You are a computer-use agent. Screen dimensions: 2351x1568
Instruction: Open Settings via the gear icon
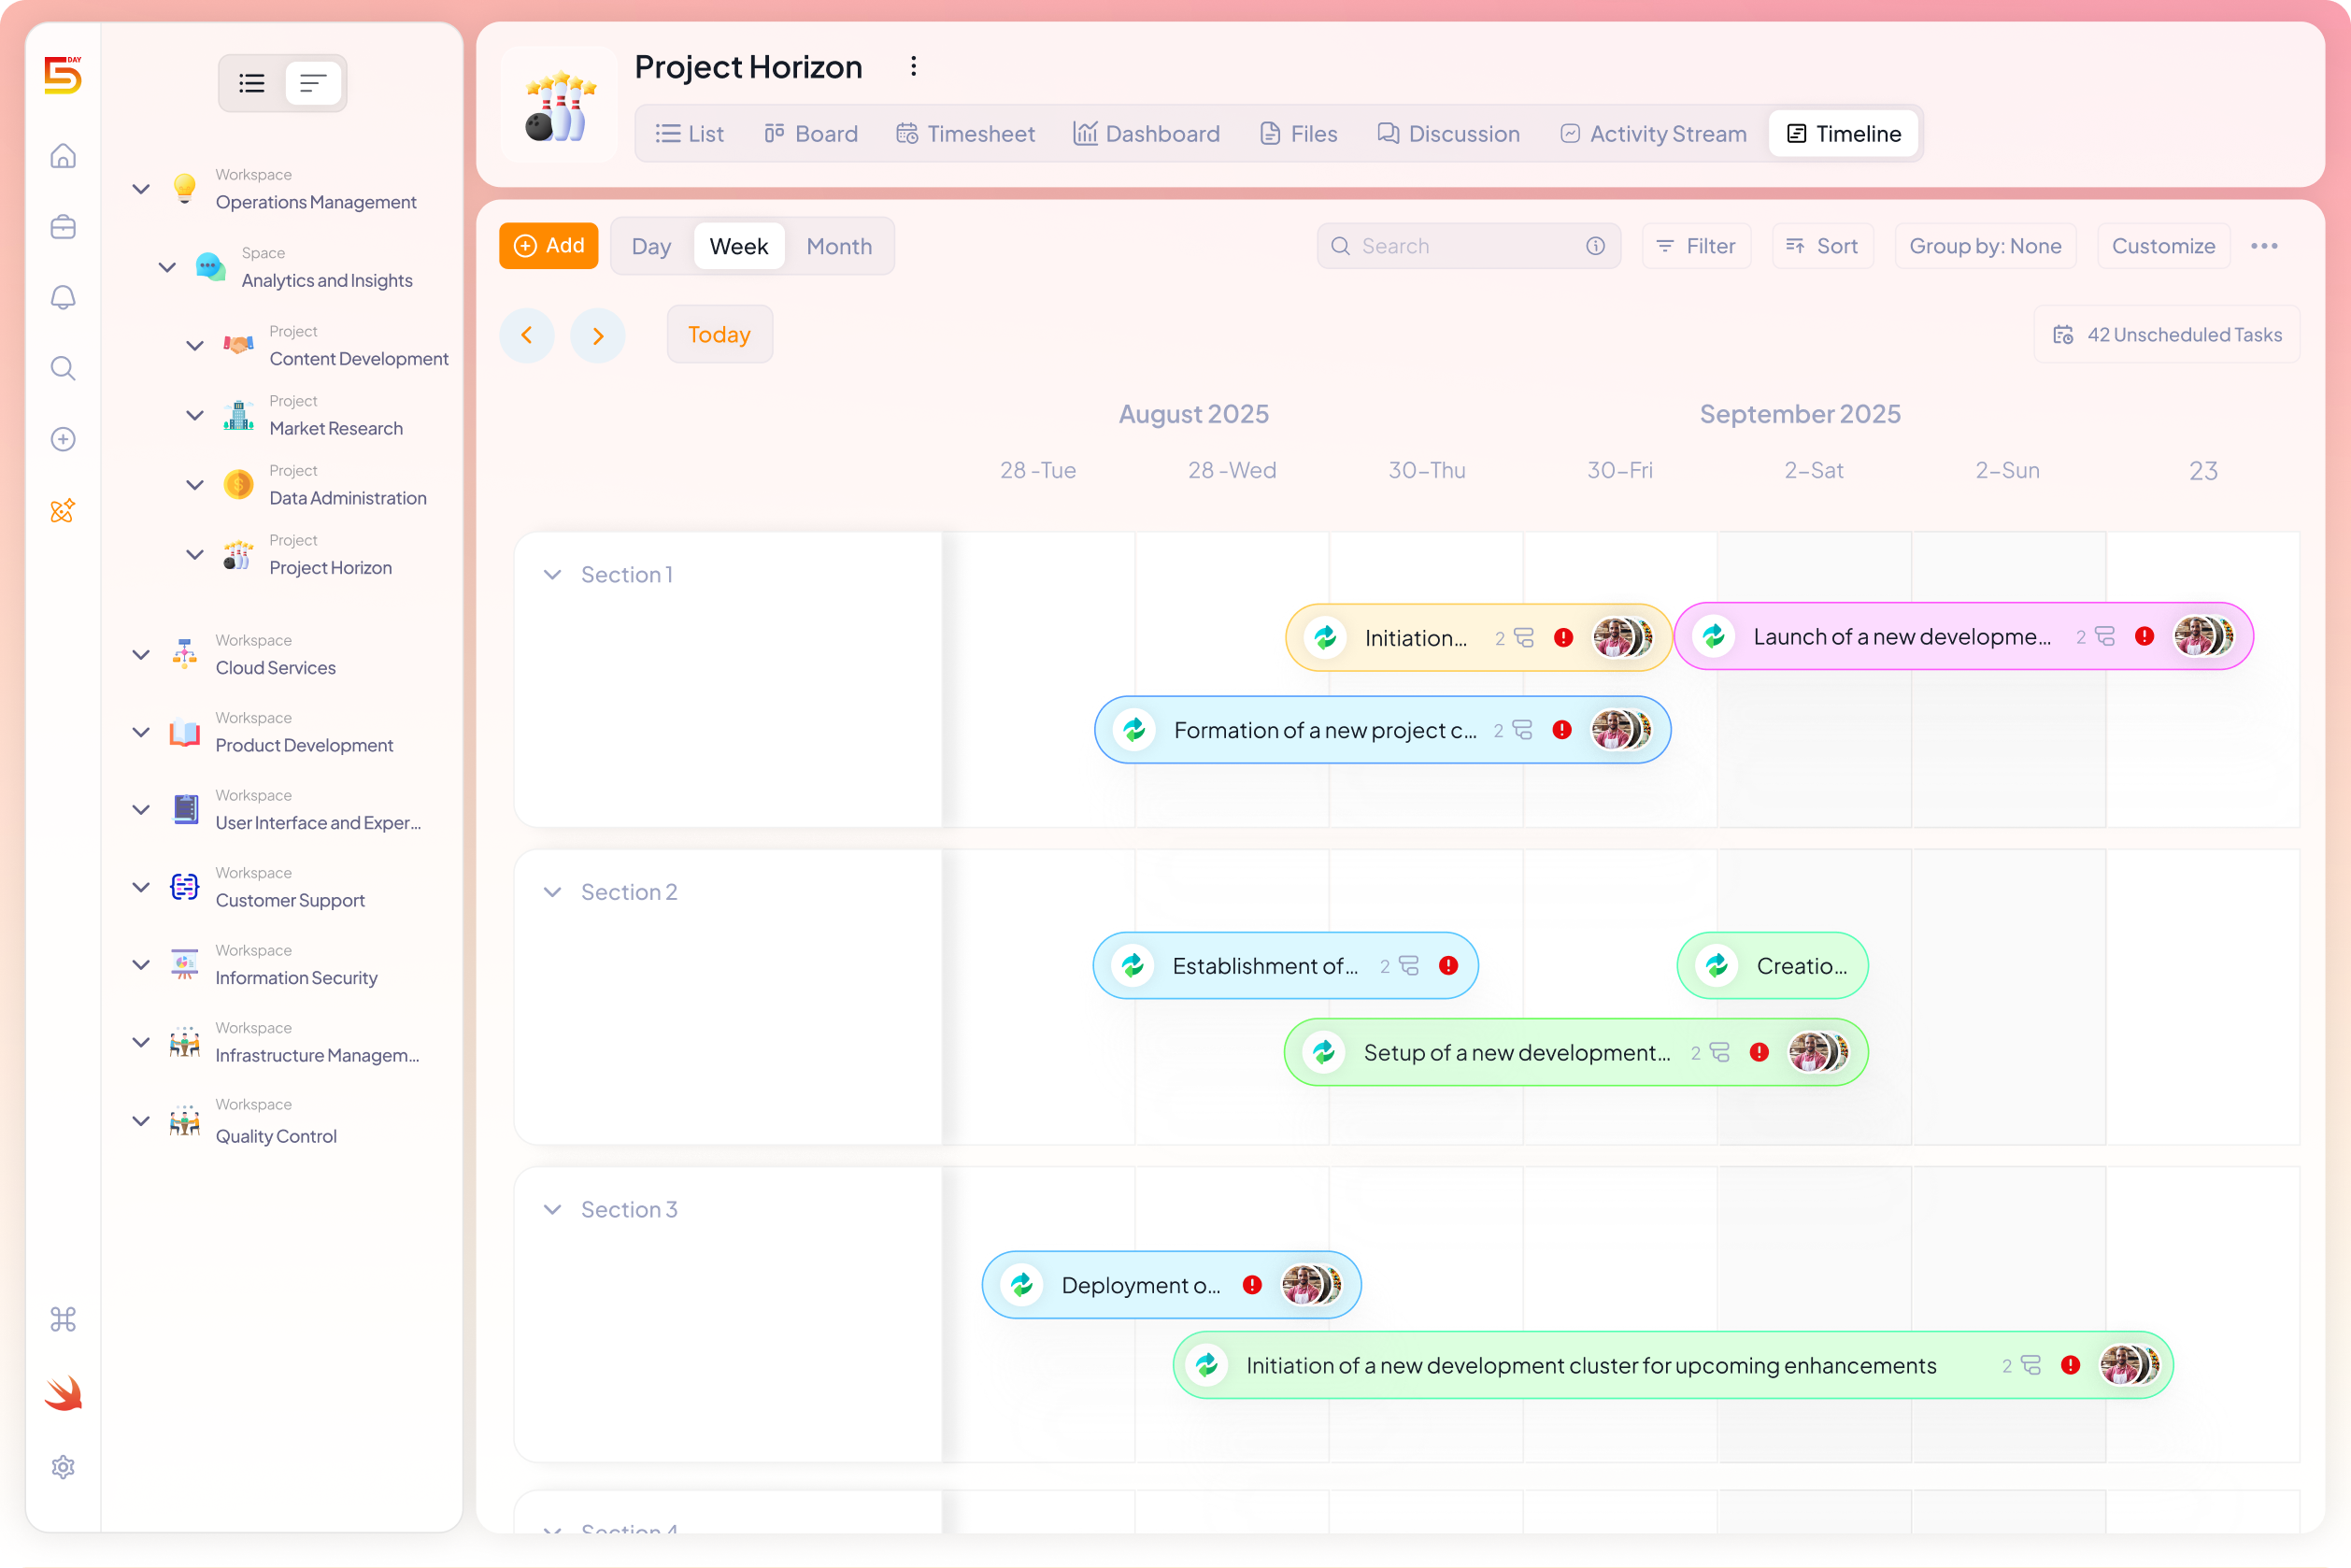pyautogui.click(x=62, y=1466)
